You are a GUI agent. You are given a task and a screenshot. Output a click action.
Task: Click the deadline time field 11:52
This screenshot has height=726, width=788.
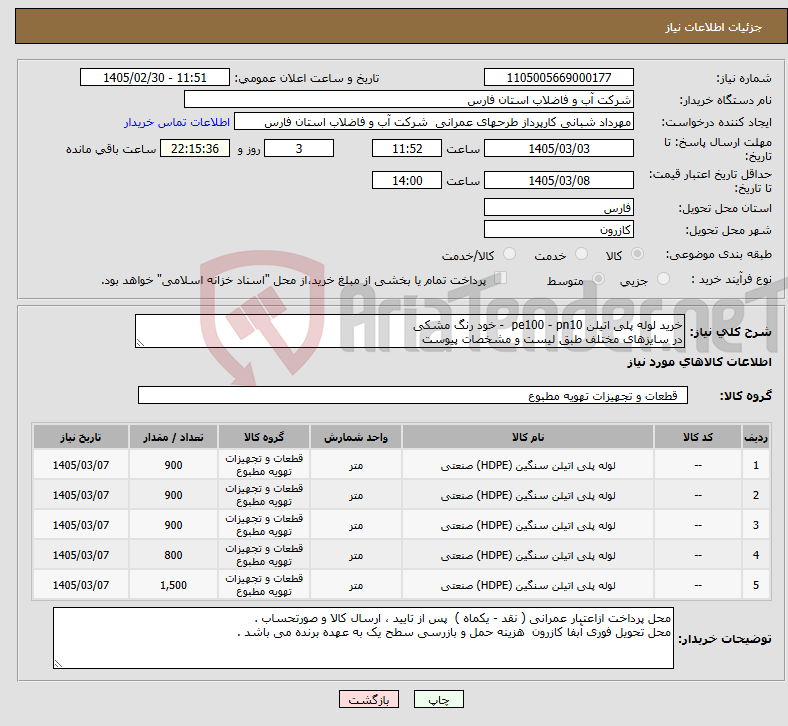click(x=407, y=148)
